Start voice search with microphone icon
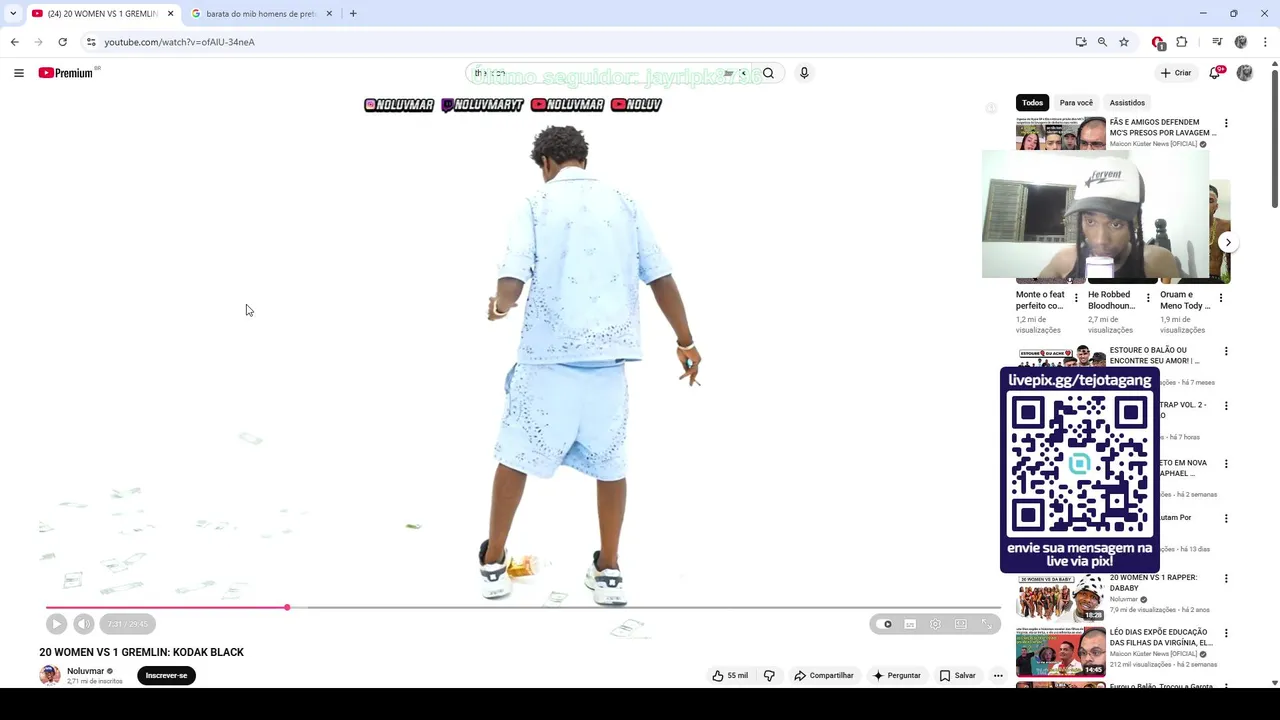The width and height of the screenshot is (1280, 720). pos(804,73)
